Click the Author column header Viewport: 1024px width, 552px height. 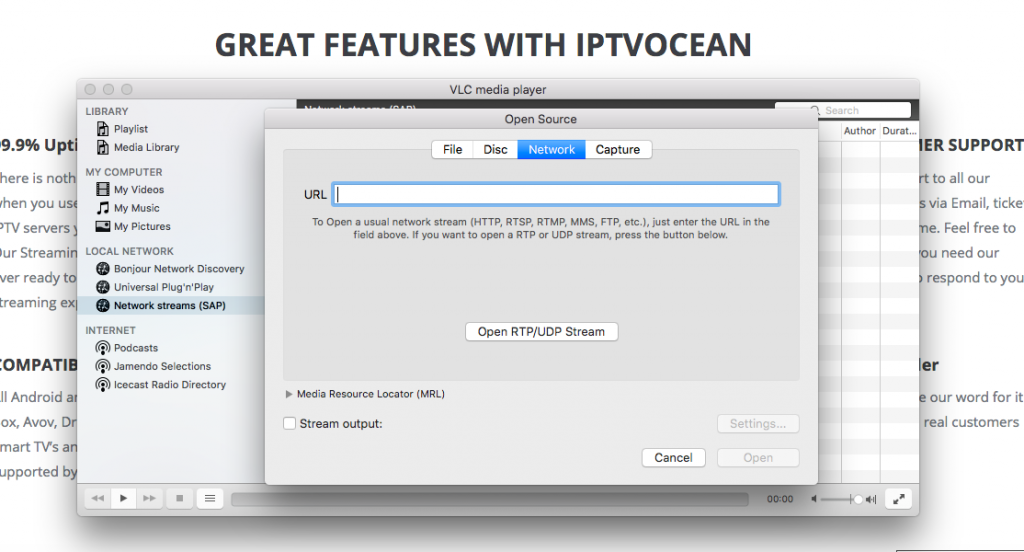(859, 131)
